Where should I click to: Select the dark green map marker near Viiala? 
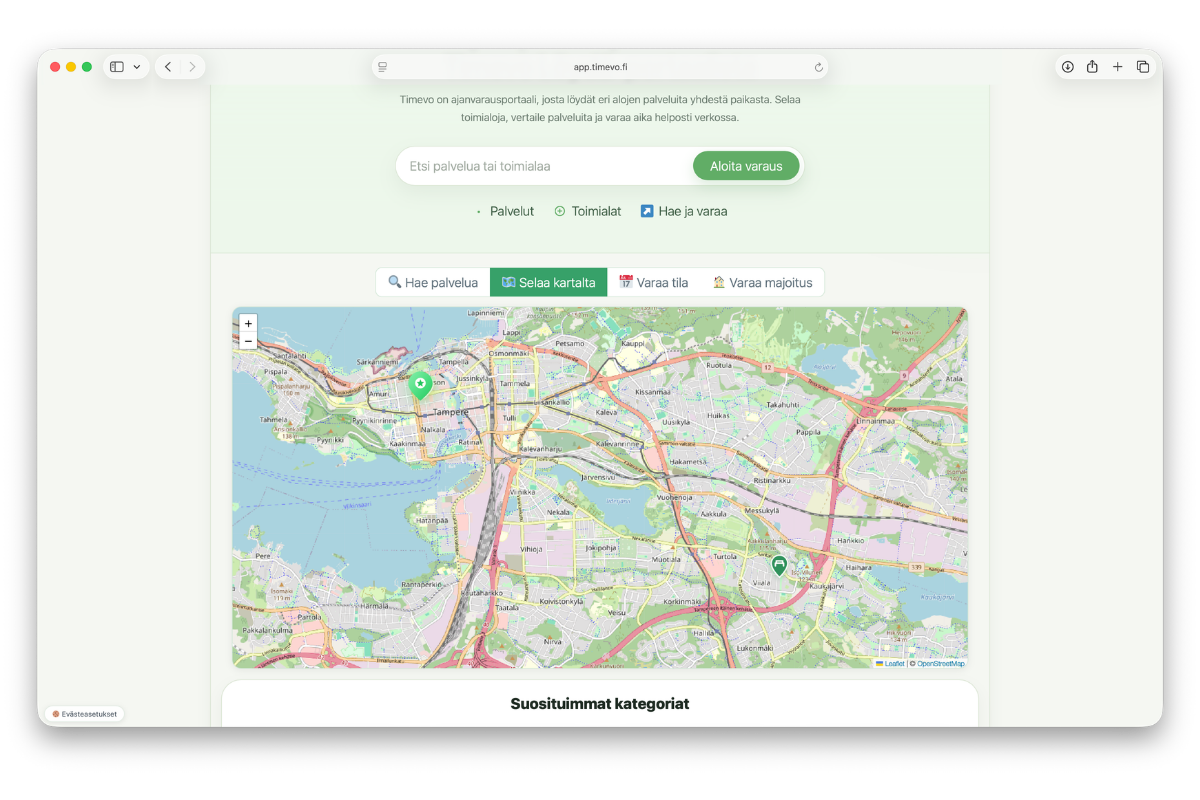779,566
